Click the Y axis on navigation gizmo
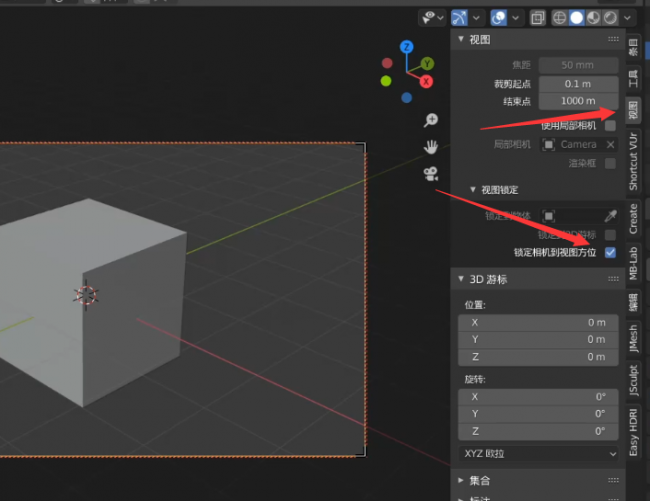This screenshot has height=501, width=650. tap(427, 64)
